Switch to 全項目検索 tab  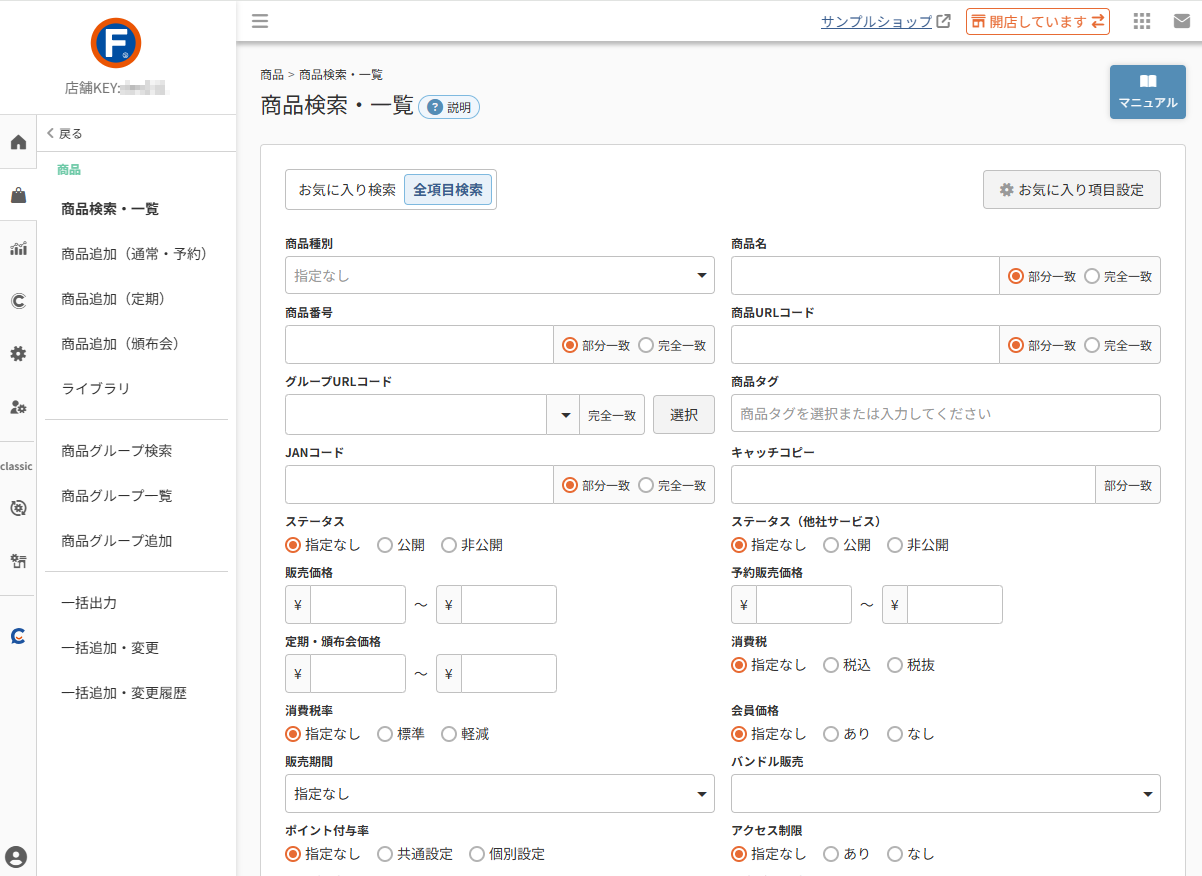point(448,189)
